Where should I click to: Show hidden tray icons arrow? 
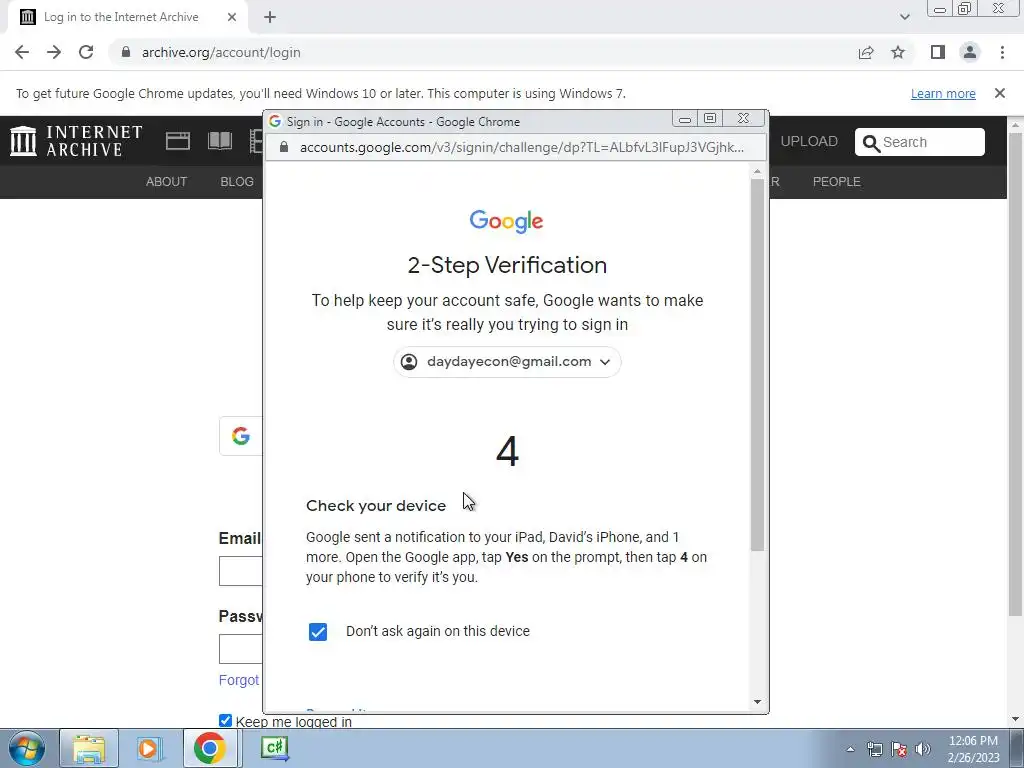[850, 749]
